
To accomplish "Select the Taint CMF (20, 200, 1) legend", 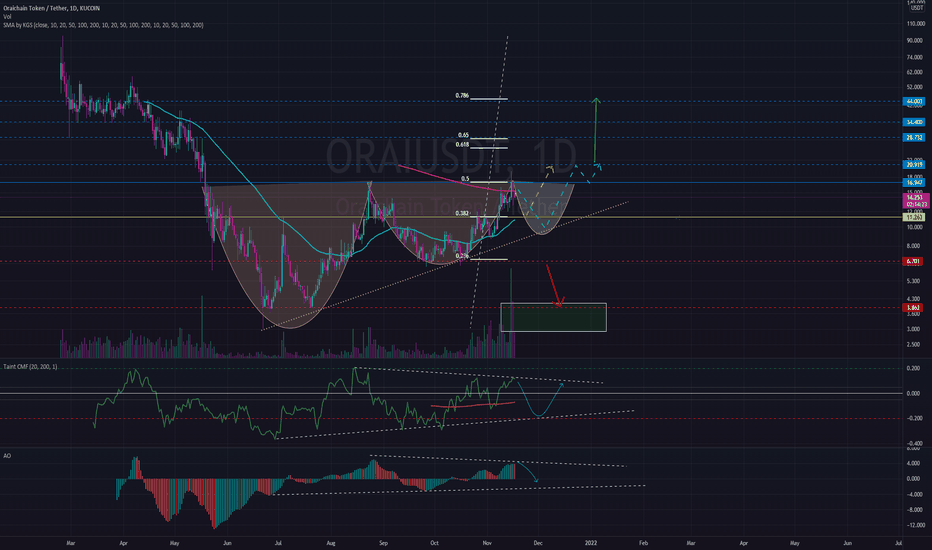I will (30, 367).
